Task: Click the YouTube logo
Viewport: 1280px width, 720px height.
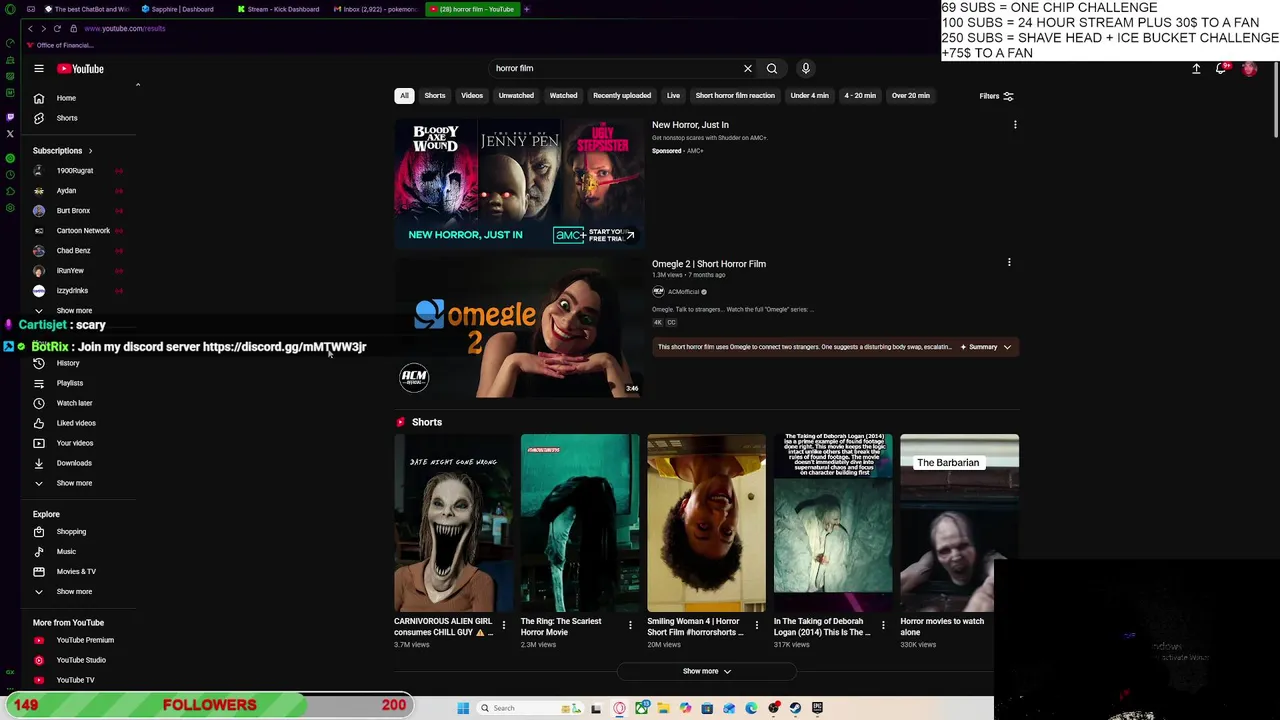Action: click(x=80, y=69)
